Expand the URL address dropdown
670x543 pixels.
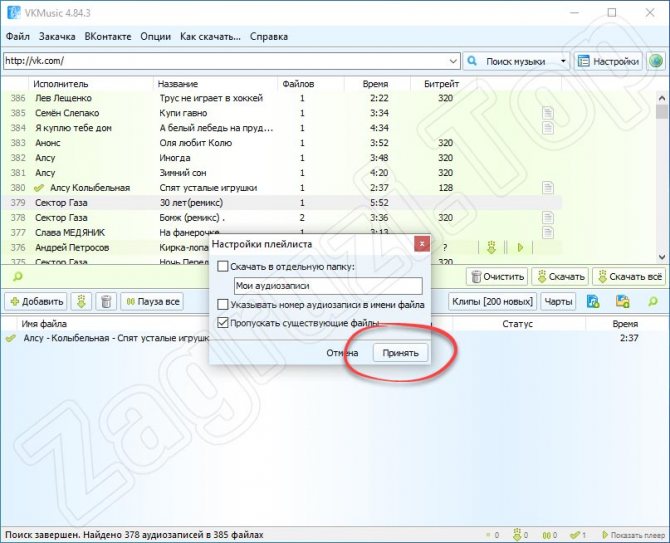click(x=453, y=61)
